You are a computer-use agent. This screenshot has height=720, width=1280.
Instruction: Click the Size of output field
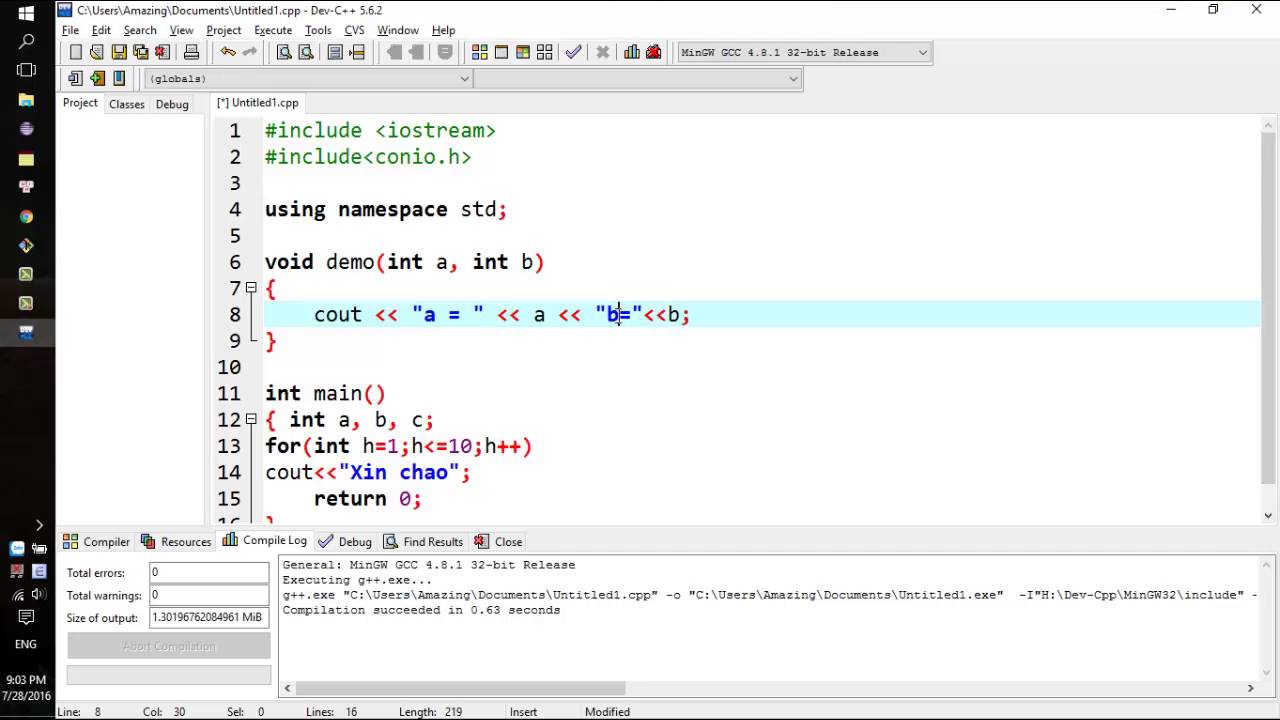[209, 617]
